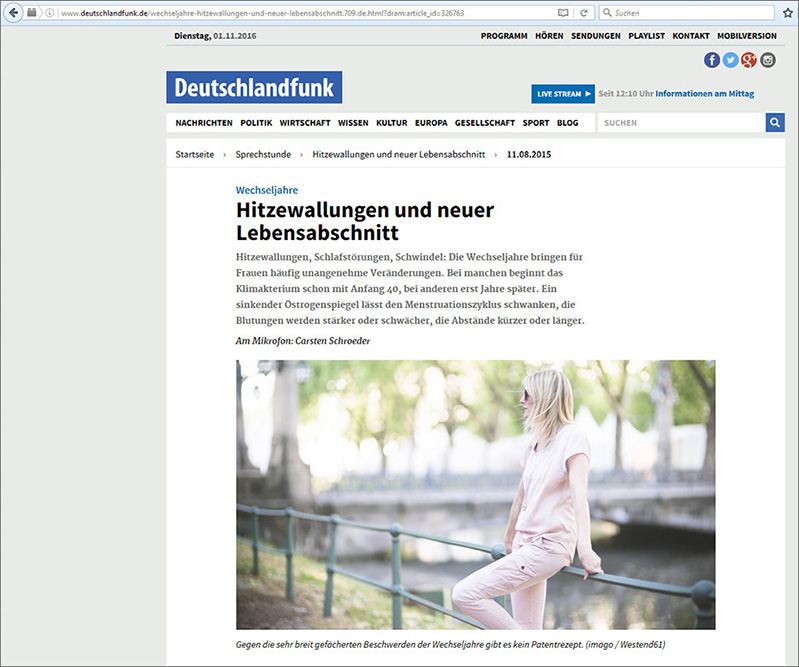Open the KONTAKT menu item
This screenshot has height=667, width=799.
tap(691, 36)
